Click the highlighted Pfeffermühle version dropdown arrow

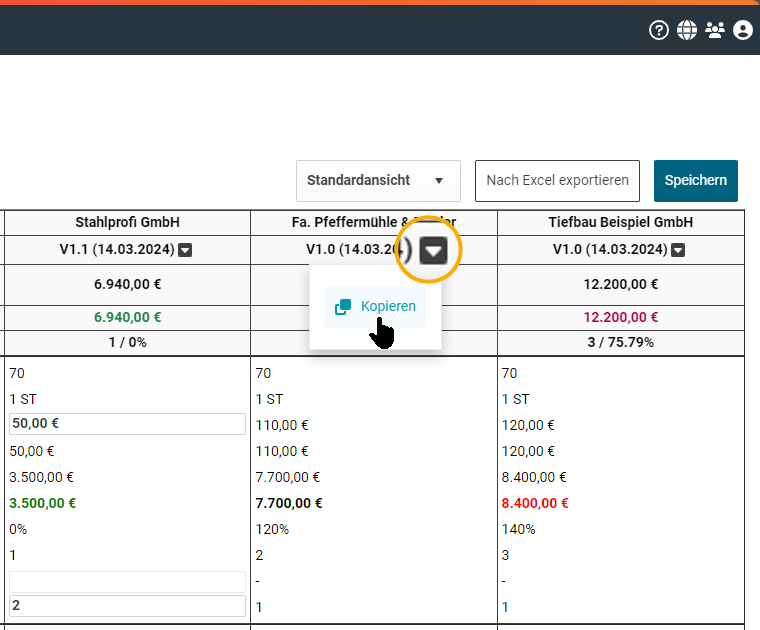pyautogui.click(x=433, y=250)
